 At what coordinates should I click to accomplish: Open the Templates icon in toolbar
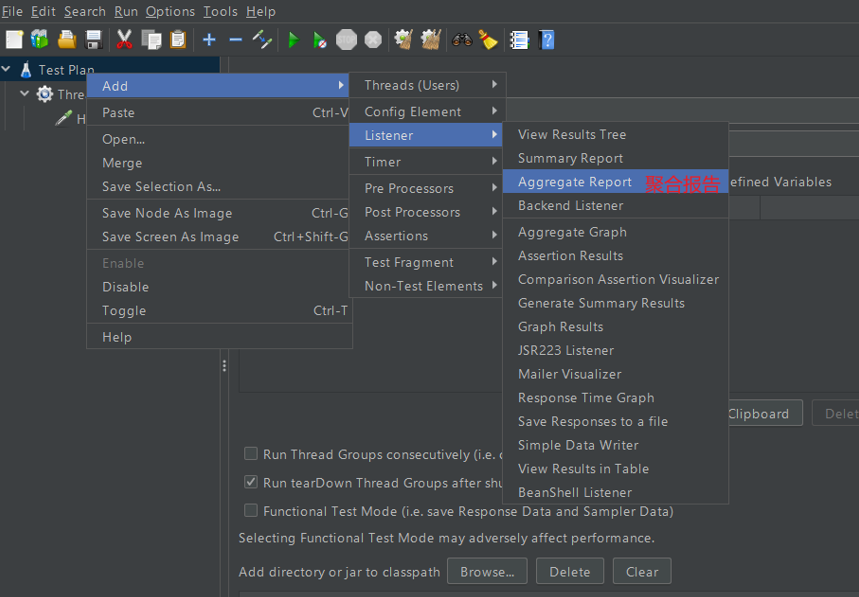39,40
